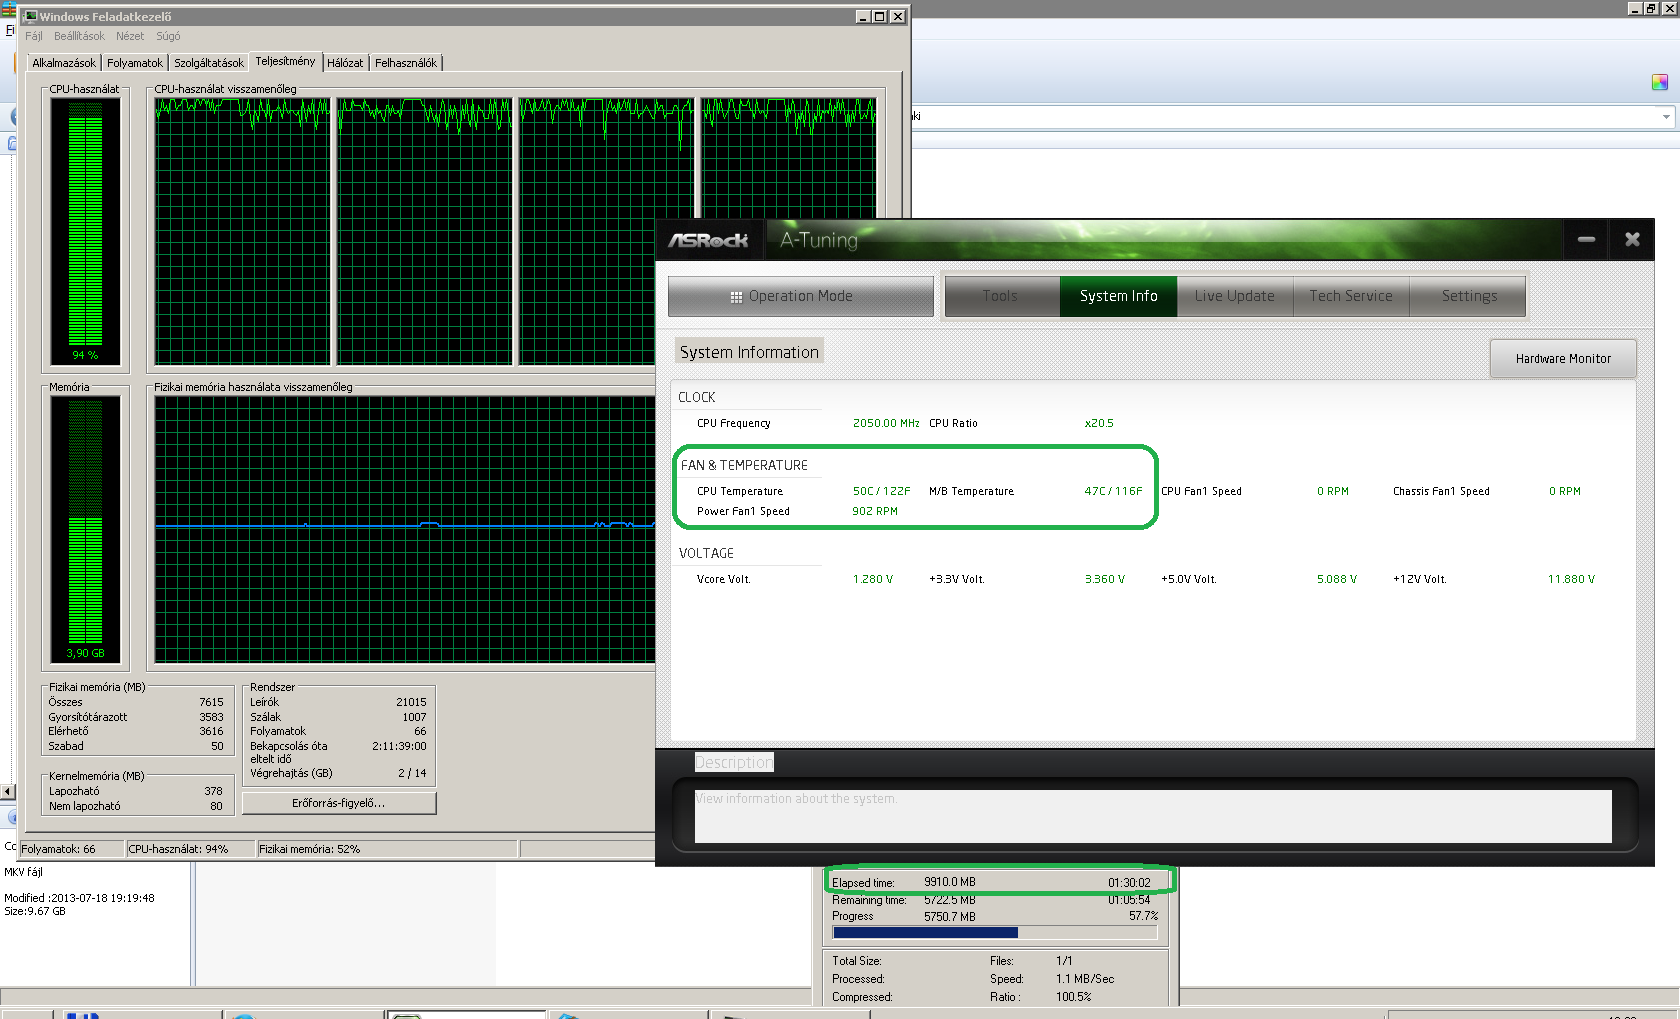Open the Súgó menu
Viewport: 1680px width, 1019px height.
168,36
